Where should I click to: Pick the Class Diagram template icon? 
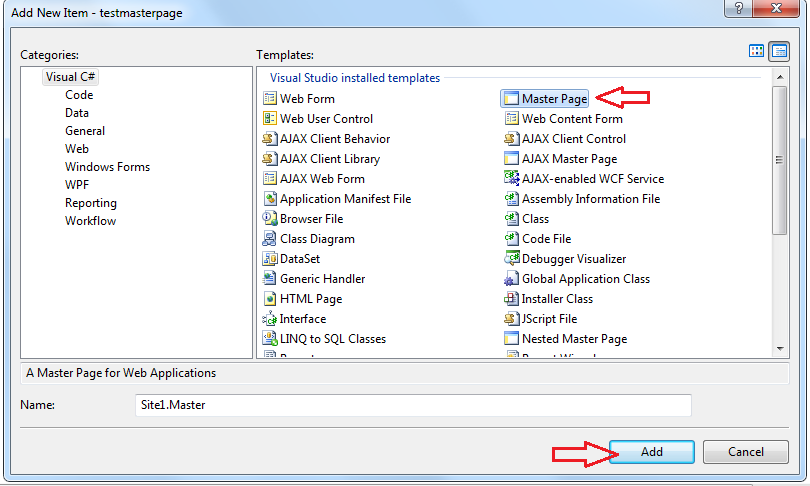[269, 239]
